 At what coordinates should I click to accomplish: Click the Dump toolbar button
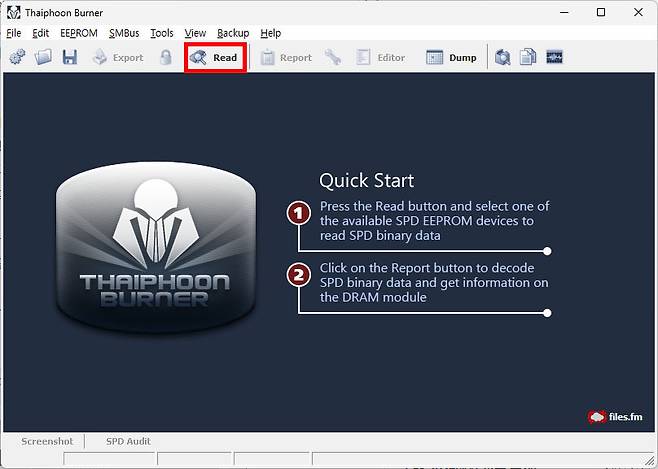click(452, 58)
